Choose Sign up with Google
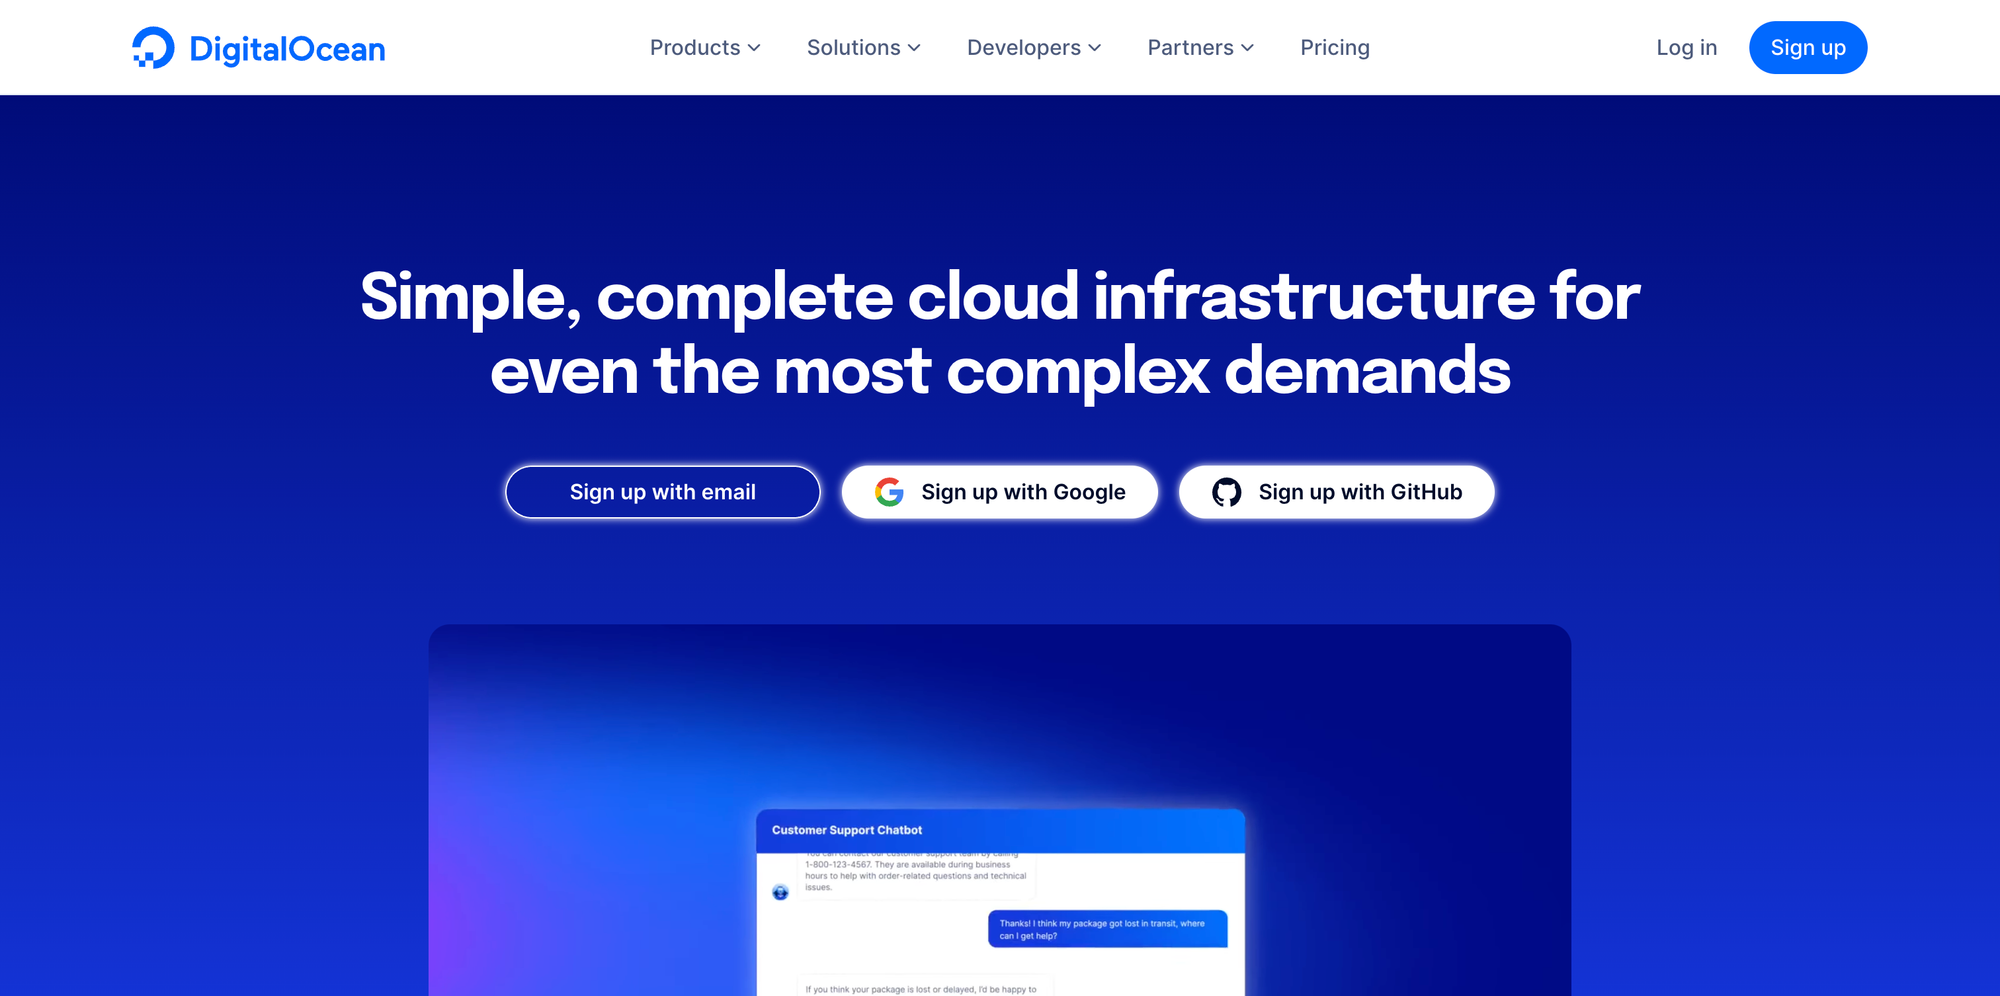 pyautogui.click(x=1000, y=492)
